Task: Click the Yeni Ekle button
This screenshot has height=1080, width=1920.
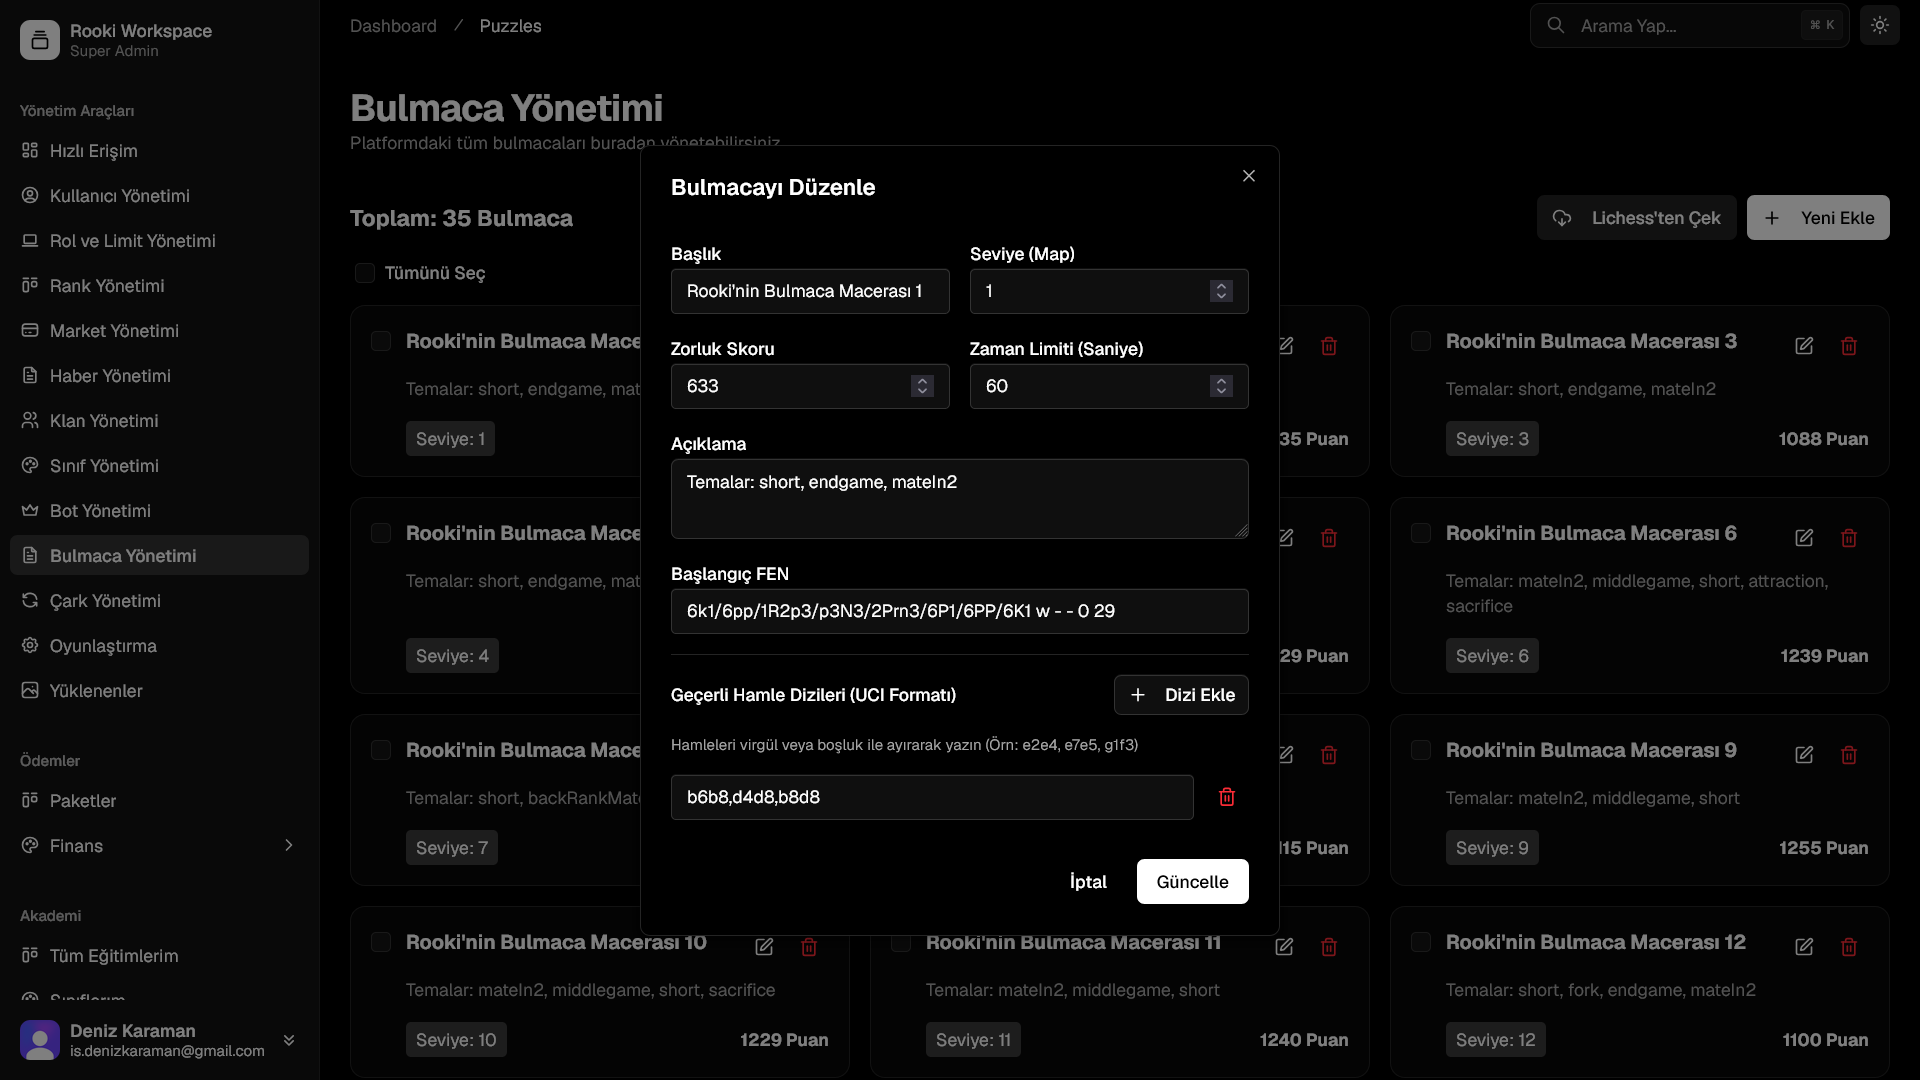Action: pyautogui.click(x=1818, y=218)
